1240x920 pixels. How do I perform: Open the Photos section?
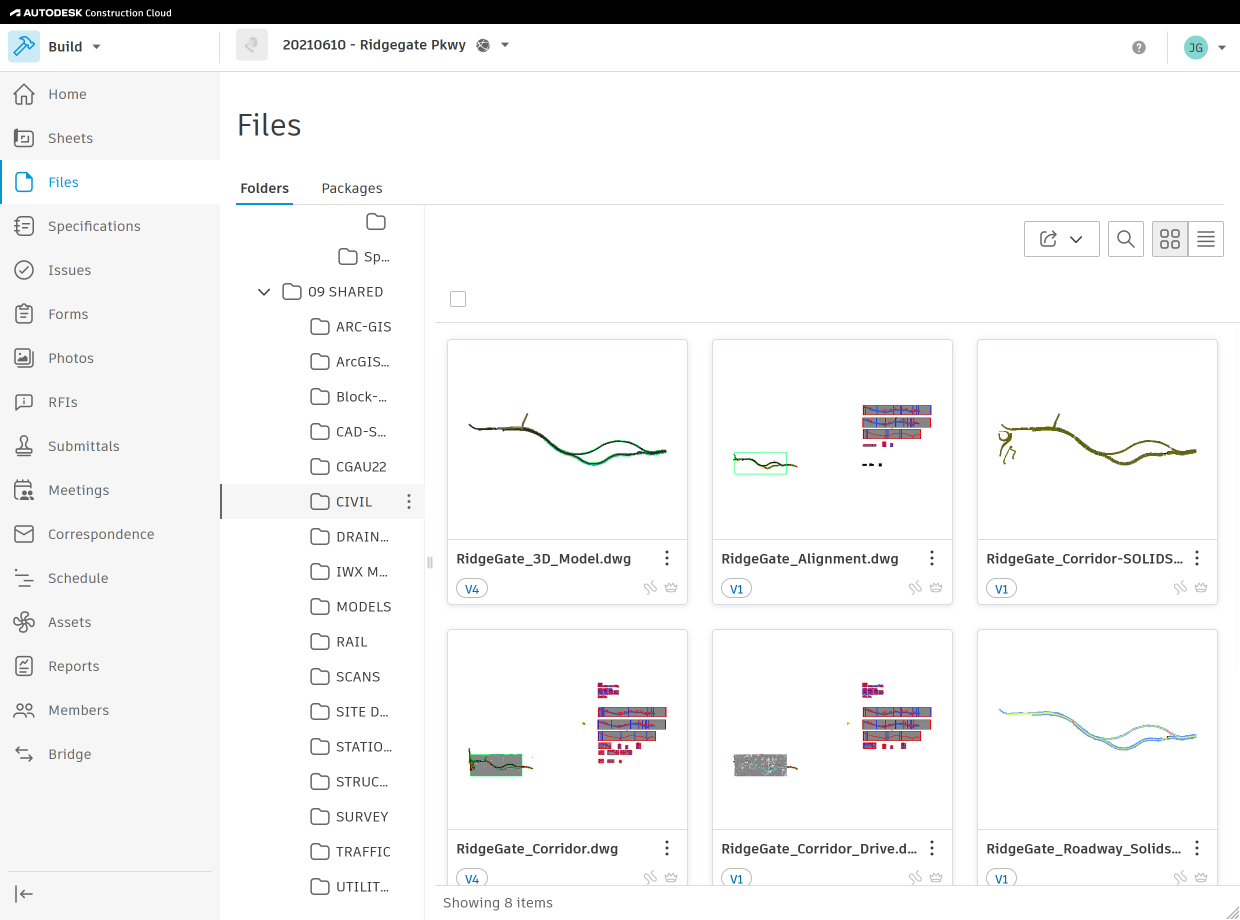110,358
